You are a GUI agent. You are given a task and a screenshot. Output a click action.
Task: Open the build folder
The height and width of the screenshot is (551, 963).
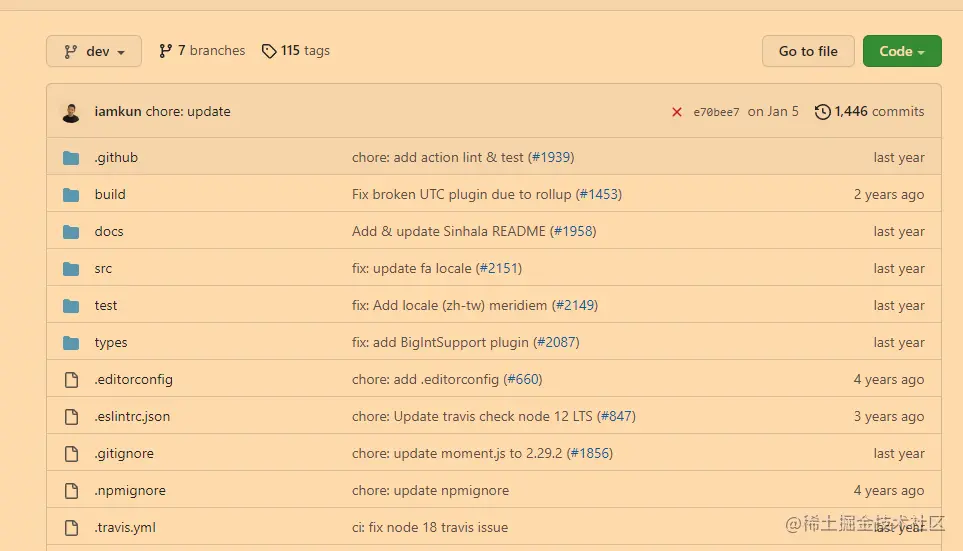click(x=110, y=195)
